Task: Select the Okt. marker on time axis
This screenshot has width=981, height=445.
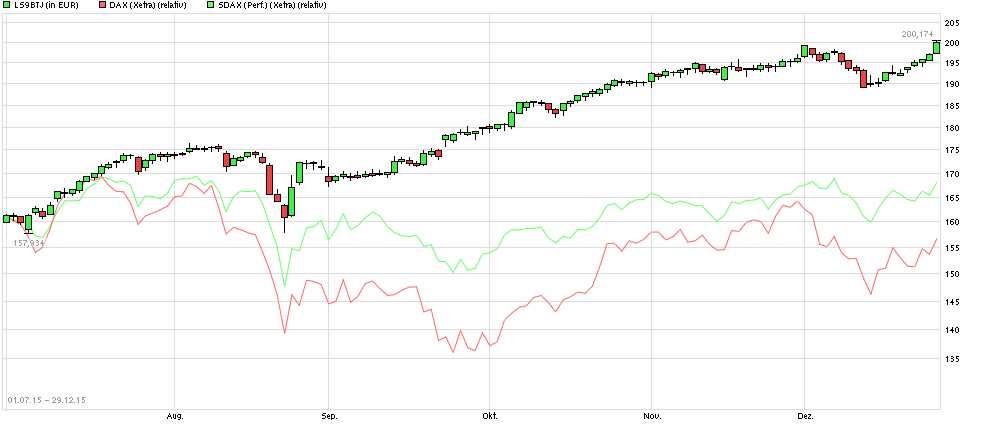Action: coord(489,414)
